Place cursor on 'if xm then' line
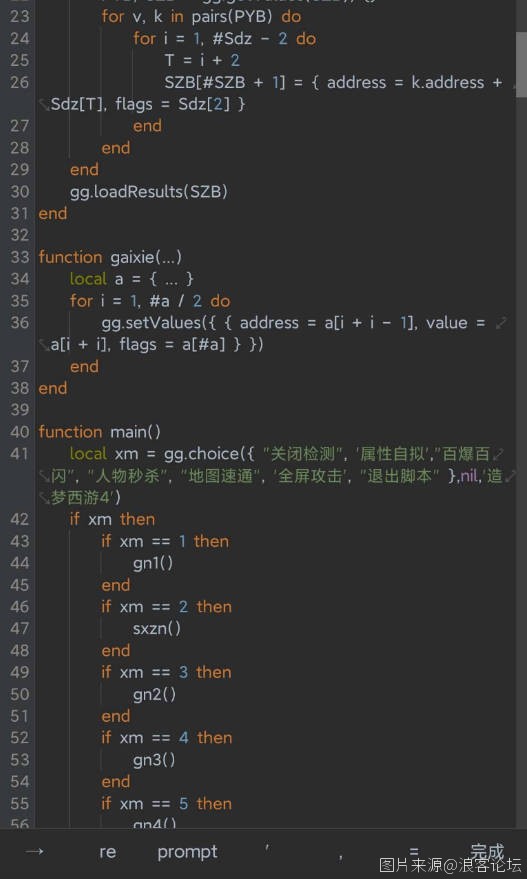The width and height of the screenshot is (527, 879). point(112,520)
